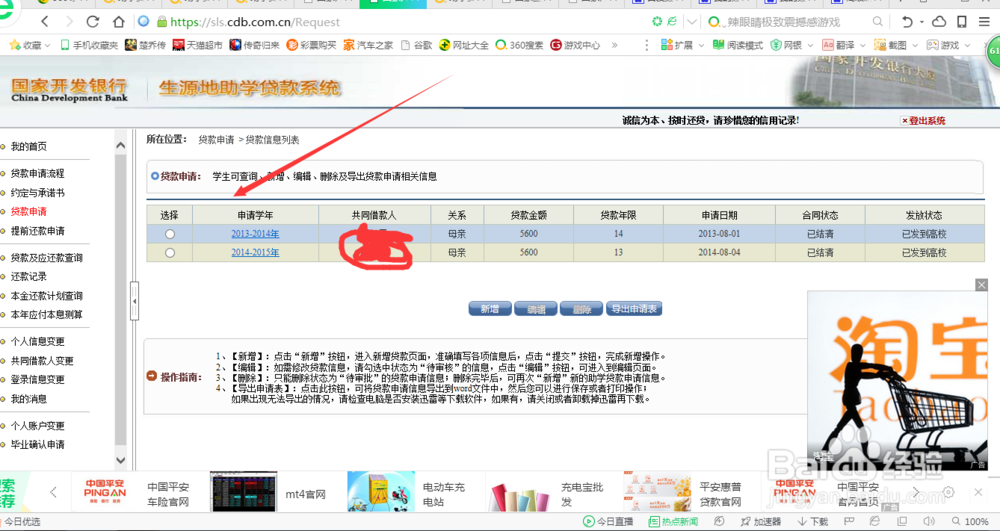Close the bottom recommendation bar
The width and height of the screenshot is (1000, 531).
click(978, 491)
